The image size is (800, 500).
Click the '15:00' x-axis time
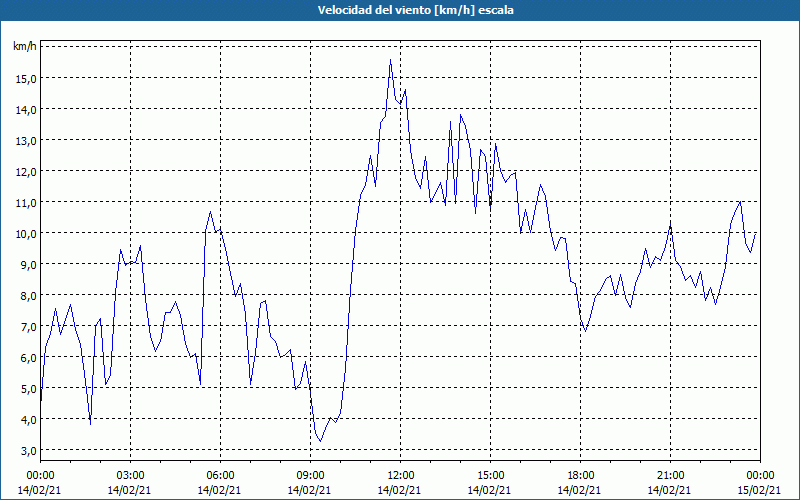pyautogui.click(x=490, y=476)
